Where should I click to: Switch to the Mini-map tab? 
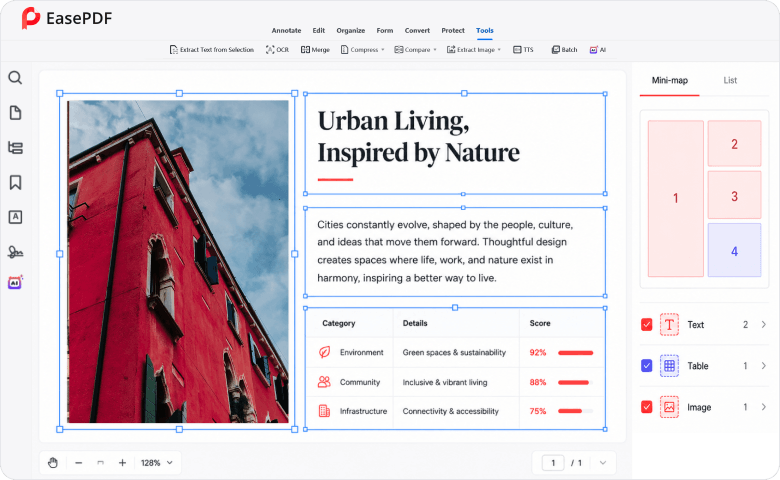tap(670, 81)
